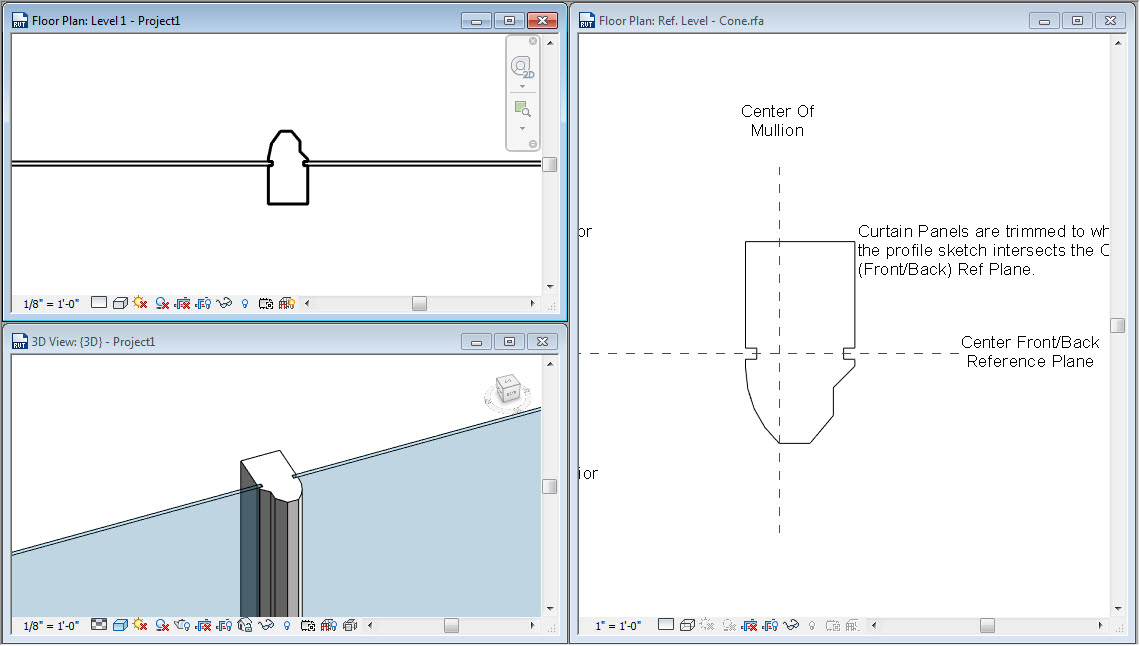This screenshot has height=646, width=1140.
Task: Open Visual Style in Cone.rfa view bar
Action: point(687,625)
